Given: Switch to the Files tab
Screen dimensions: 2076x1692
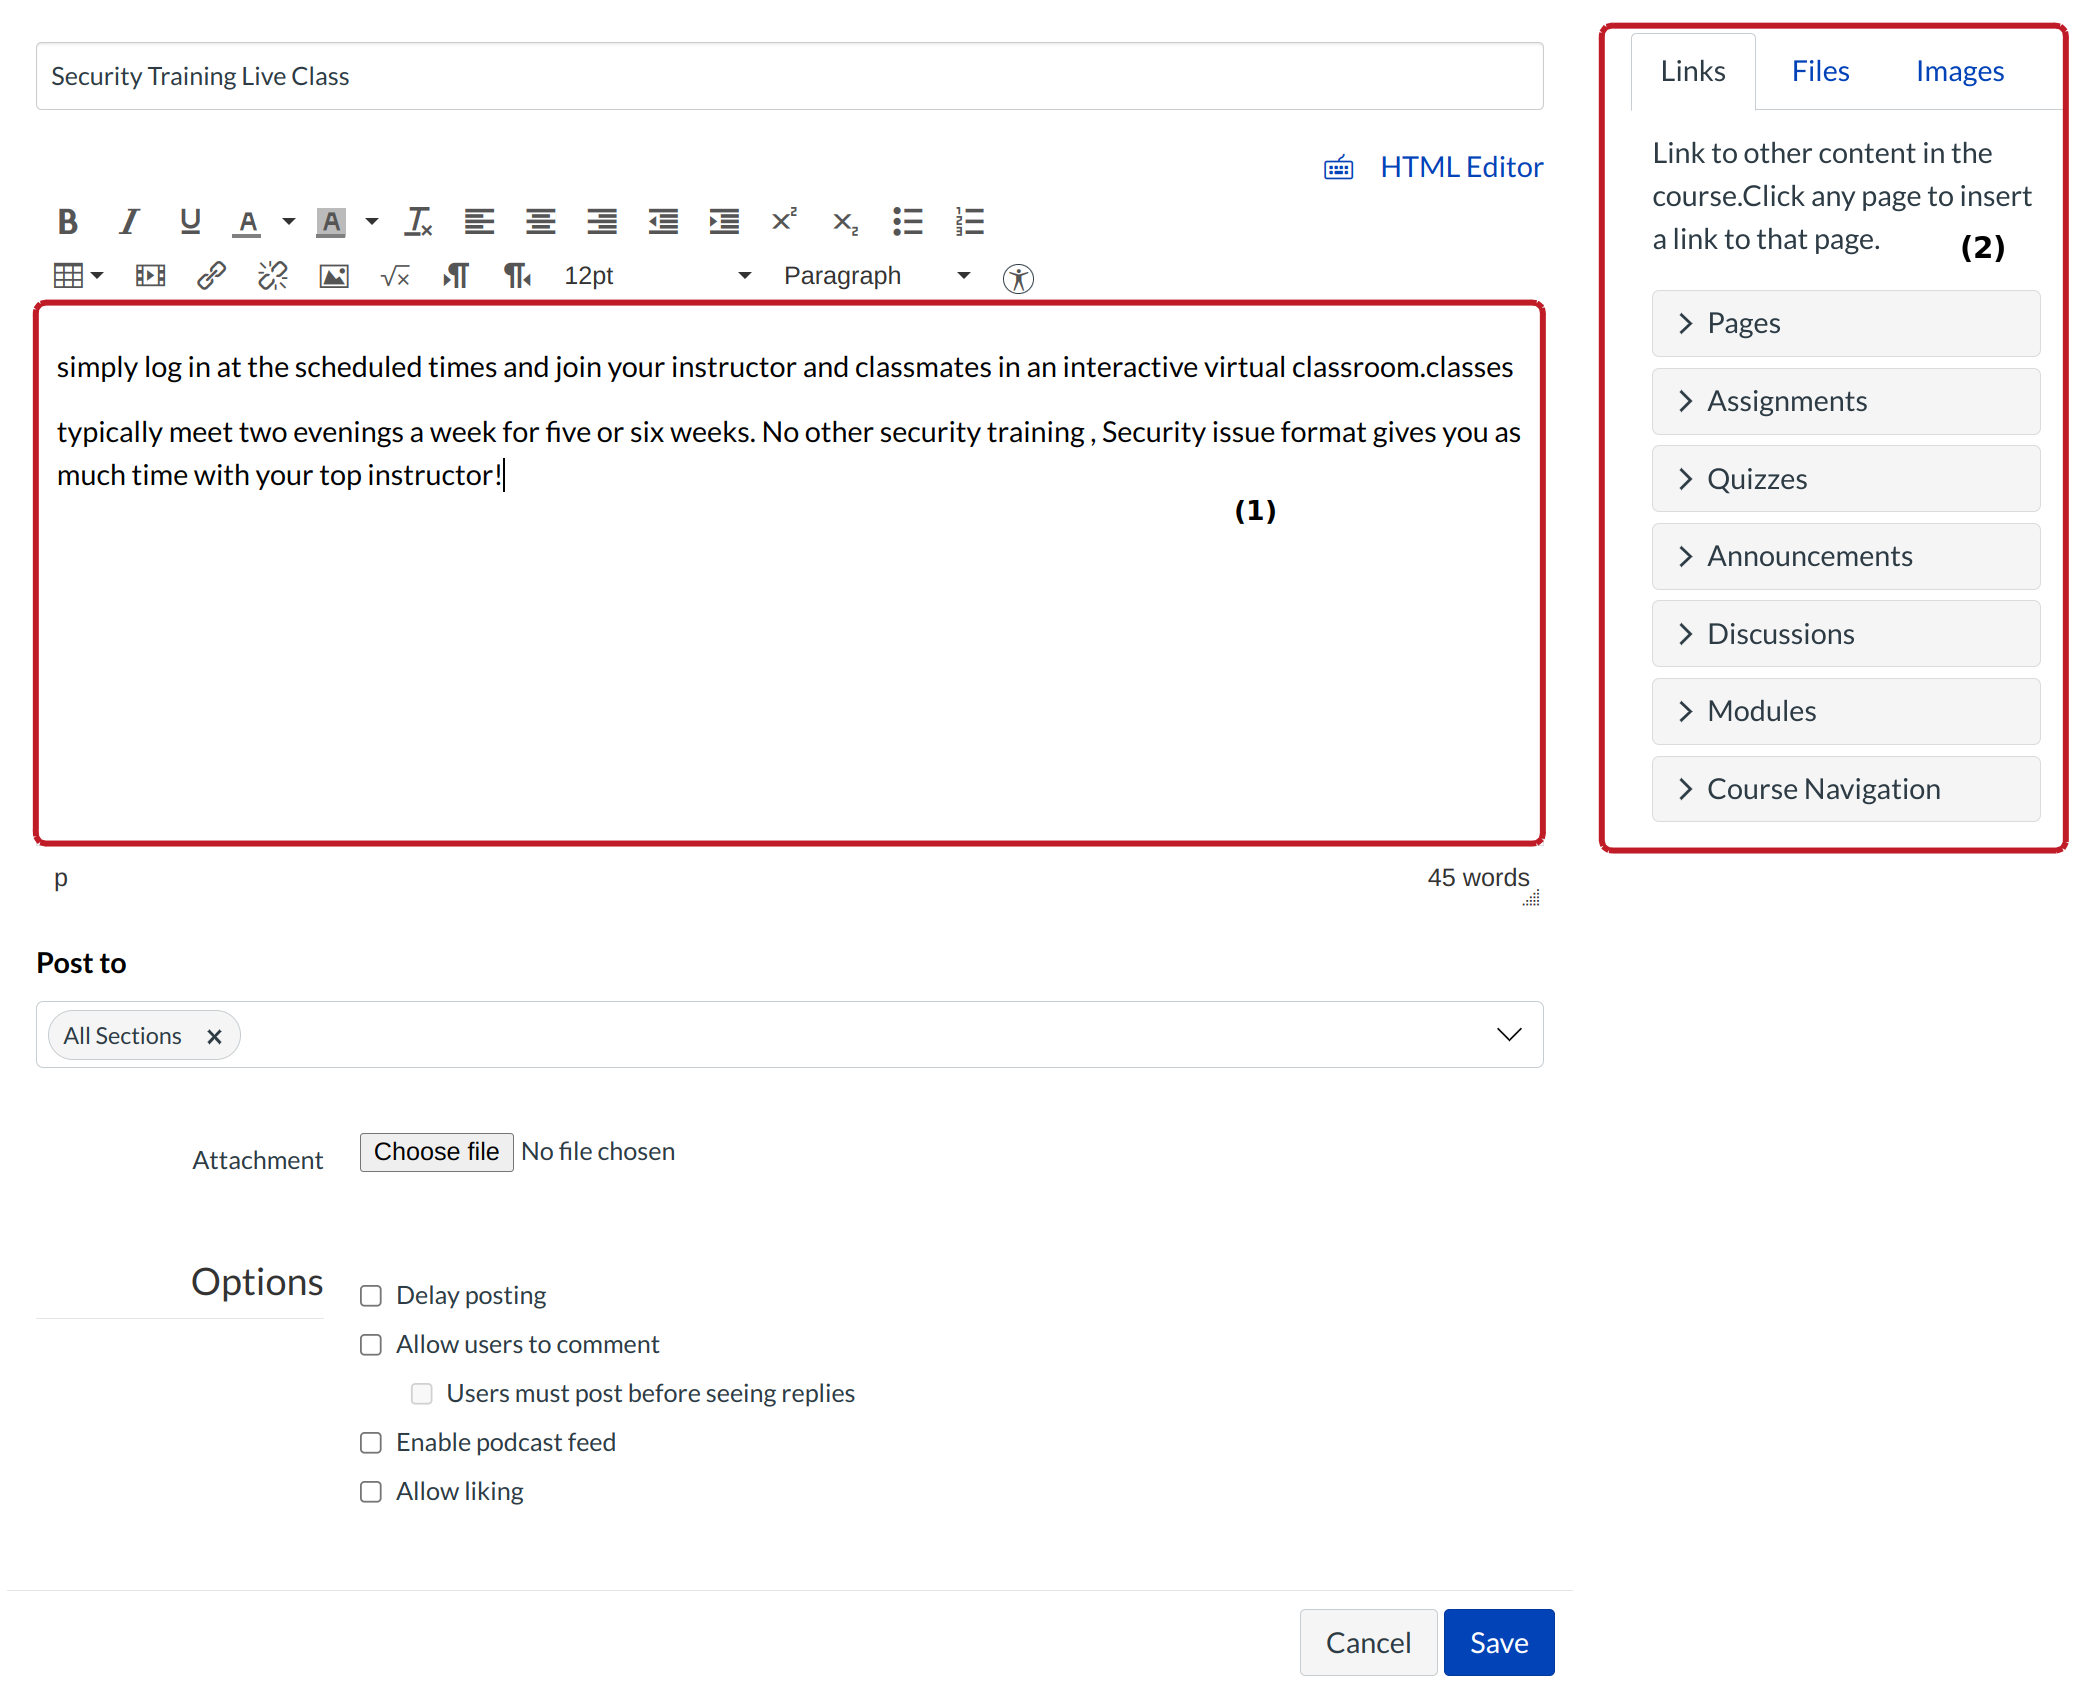Looking at the screenshot, I should (1819, 71).
